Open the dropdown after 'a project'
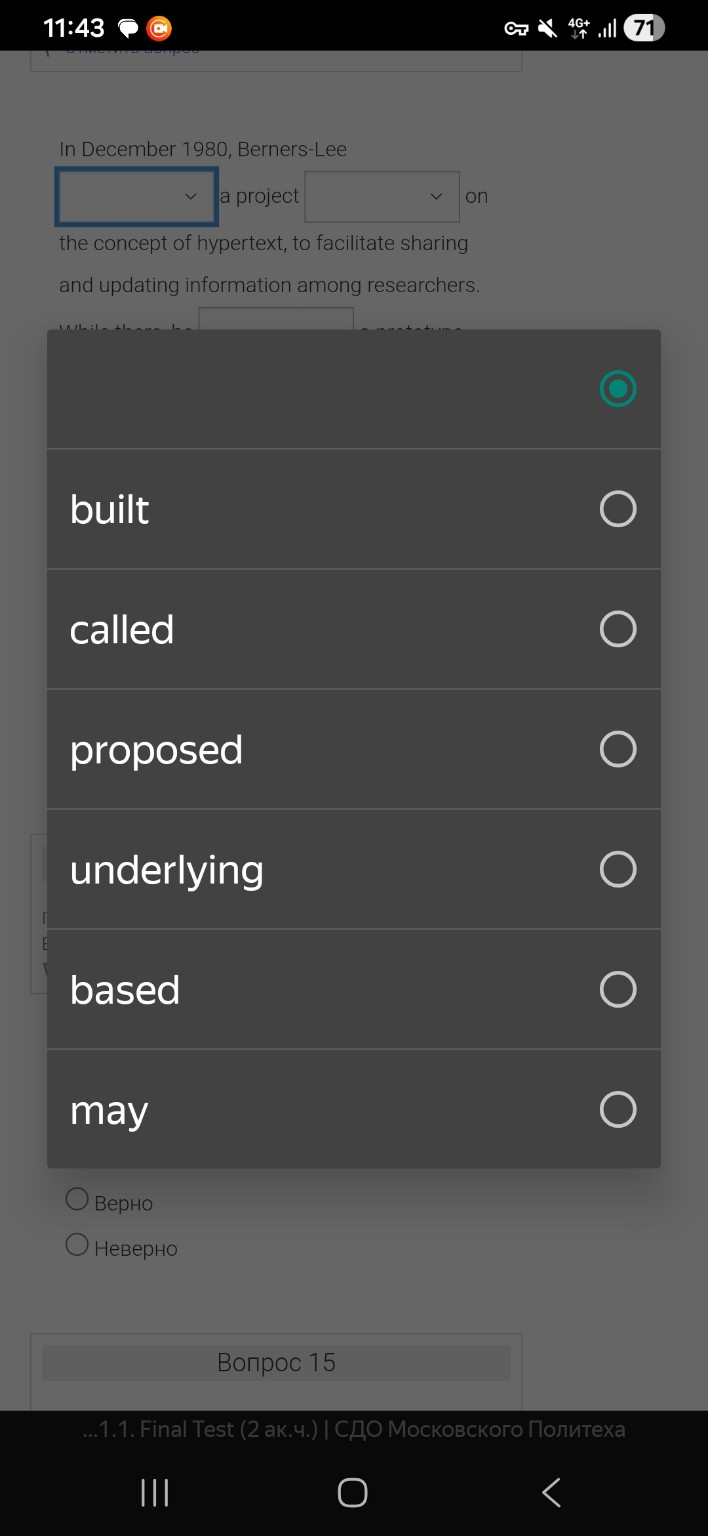Image resolution: width=708 pixels, height=1536 pixels. click(382, 197)
